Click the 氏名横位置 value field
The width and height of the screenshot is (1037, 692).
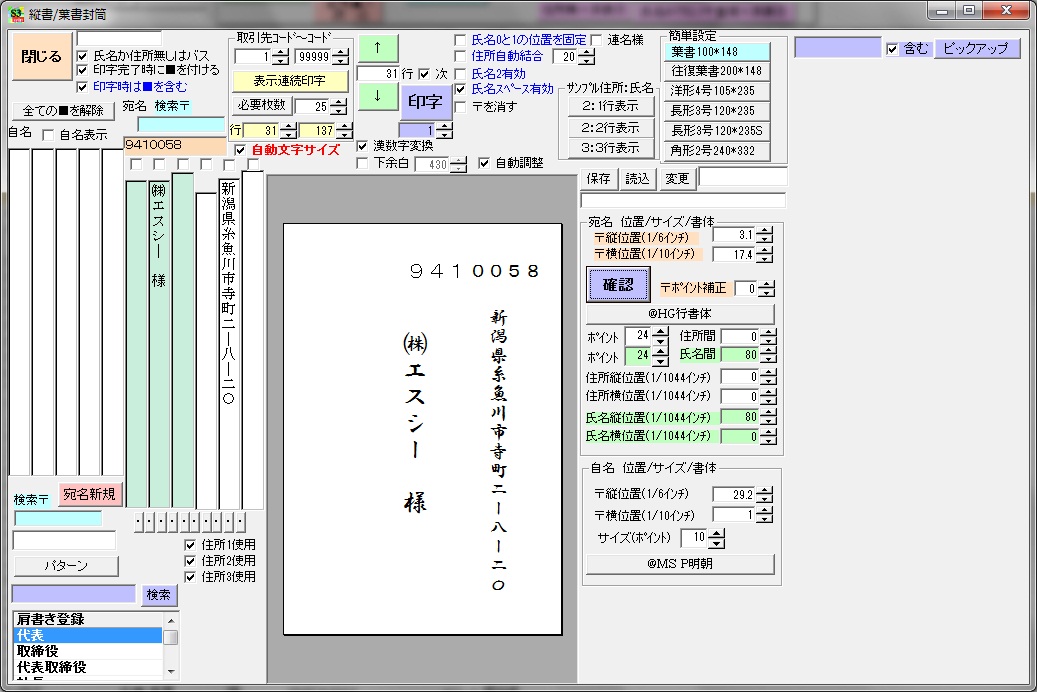(x=739, y=437)
